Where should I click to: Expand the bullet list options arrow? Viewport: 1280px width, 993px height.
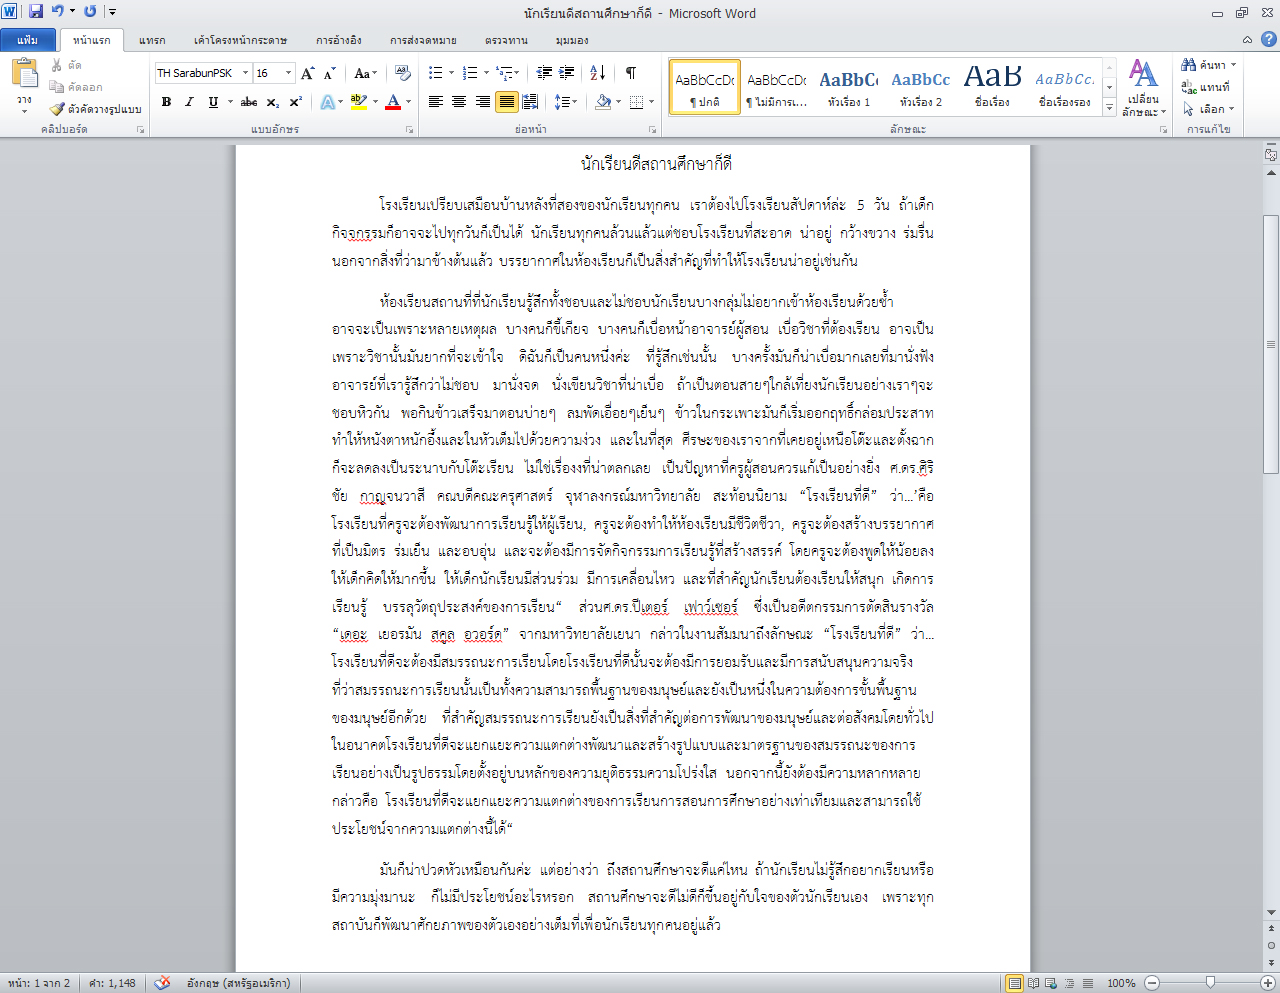[452, 73]
